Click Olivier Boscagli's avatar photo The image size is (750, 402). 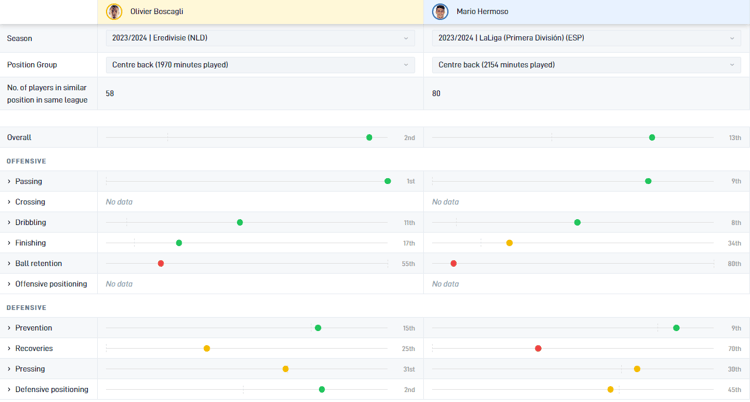pyautogui.click(x=114, y=12)
